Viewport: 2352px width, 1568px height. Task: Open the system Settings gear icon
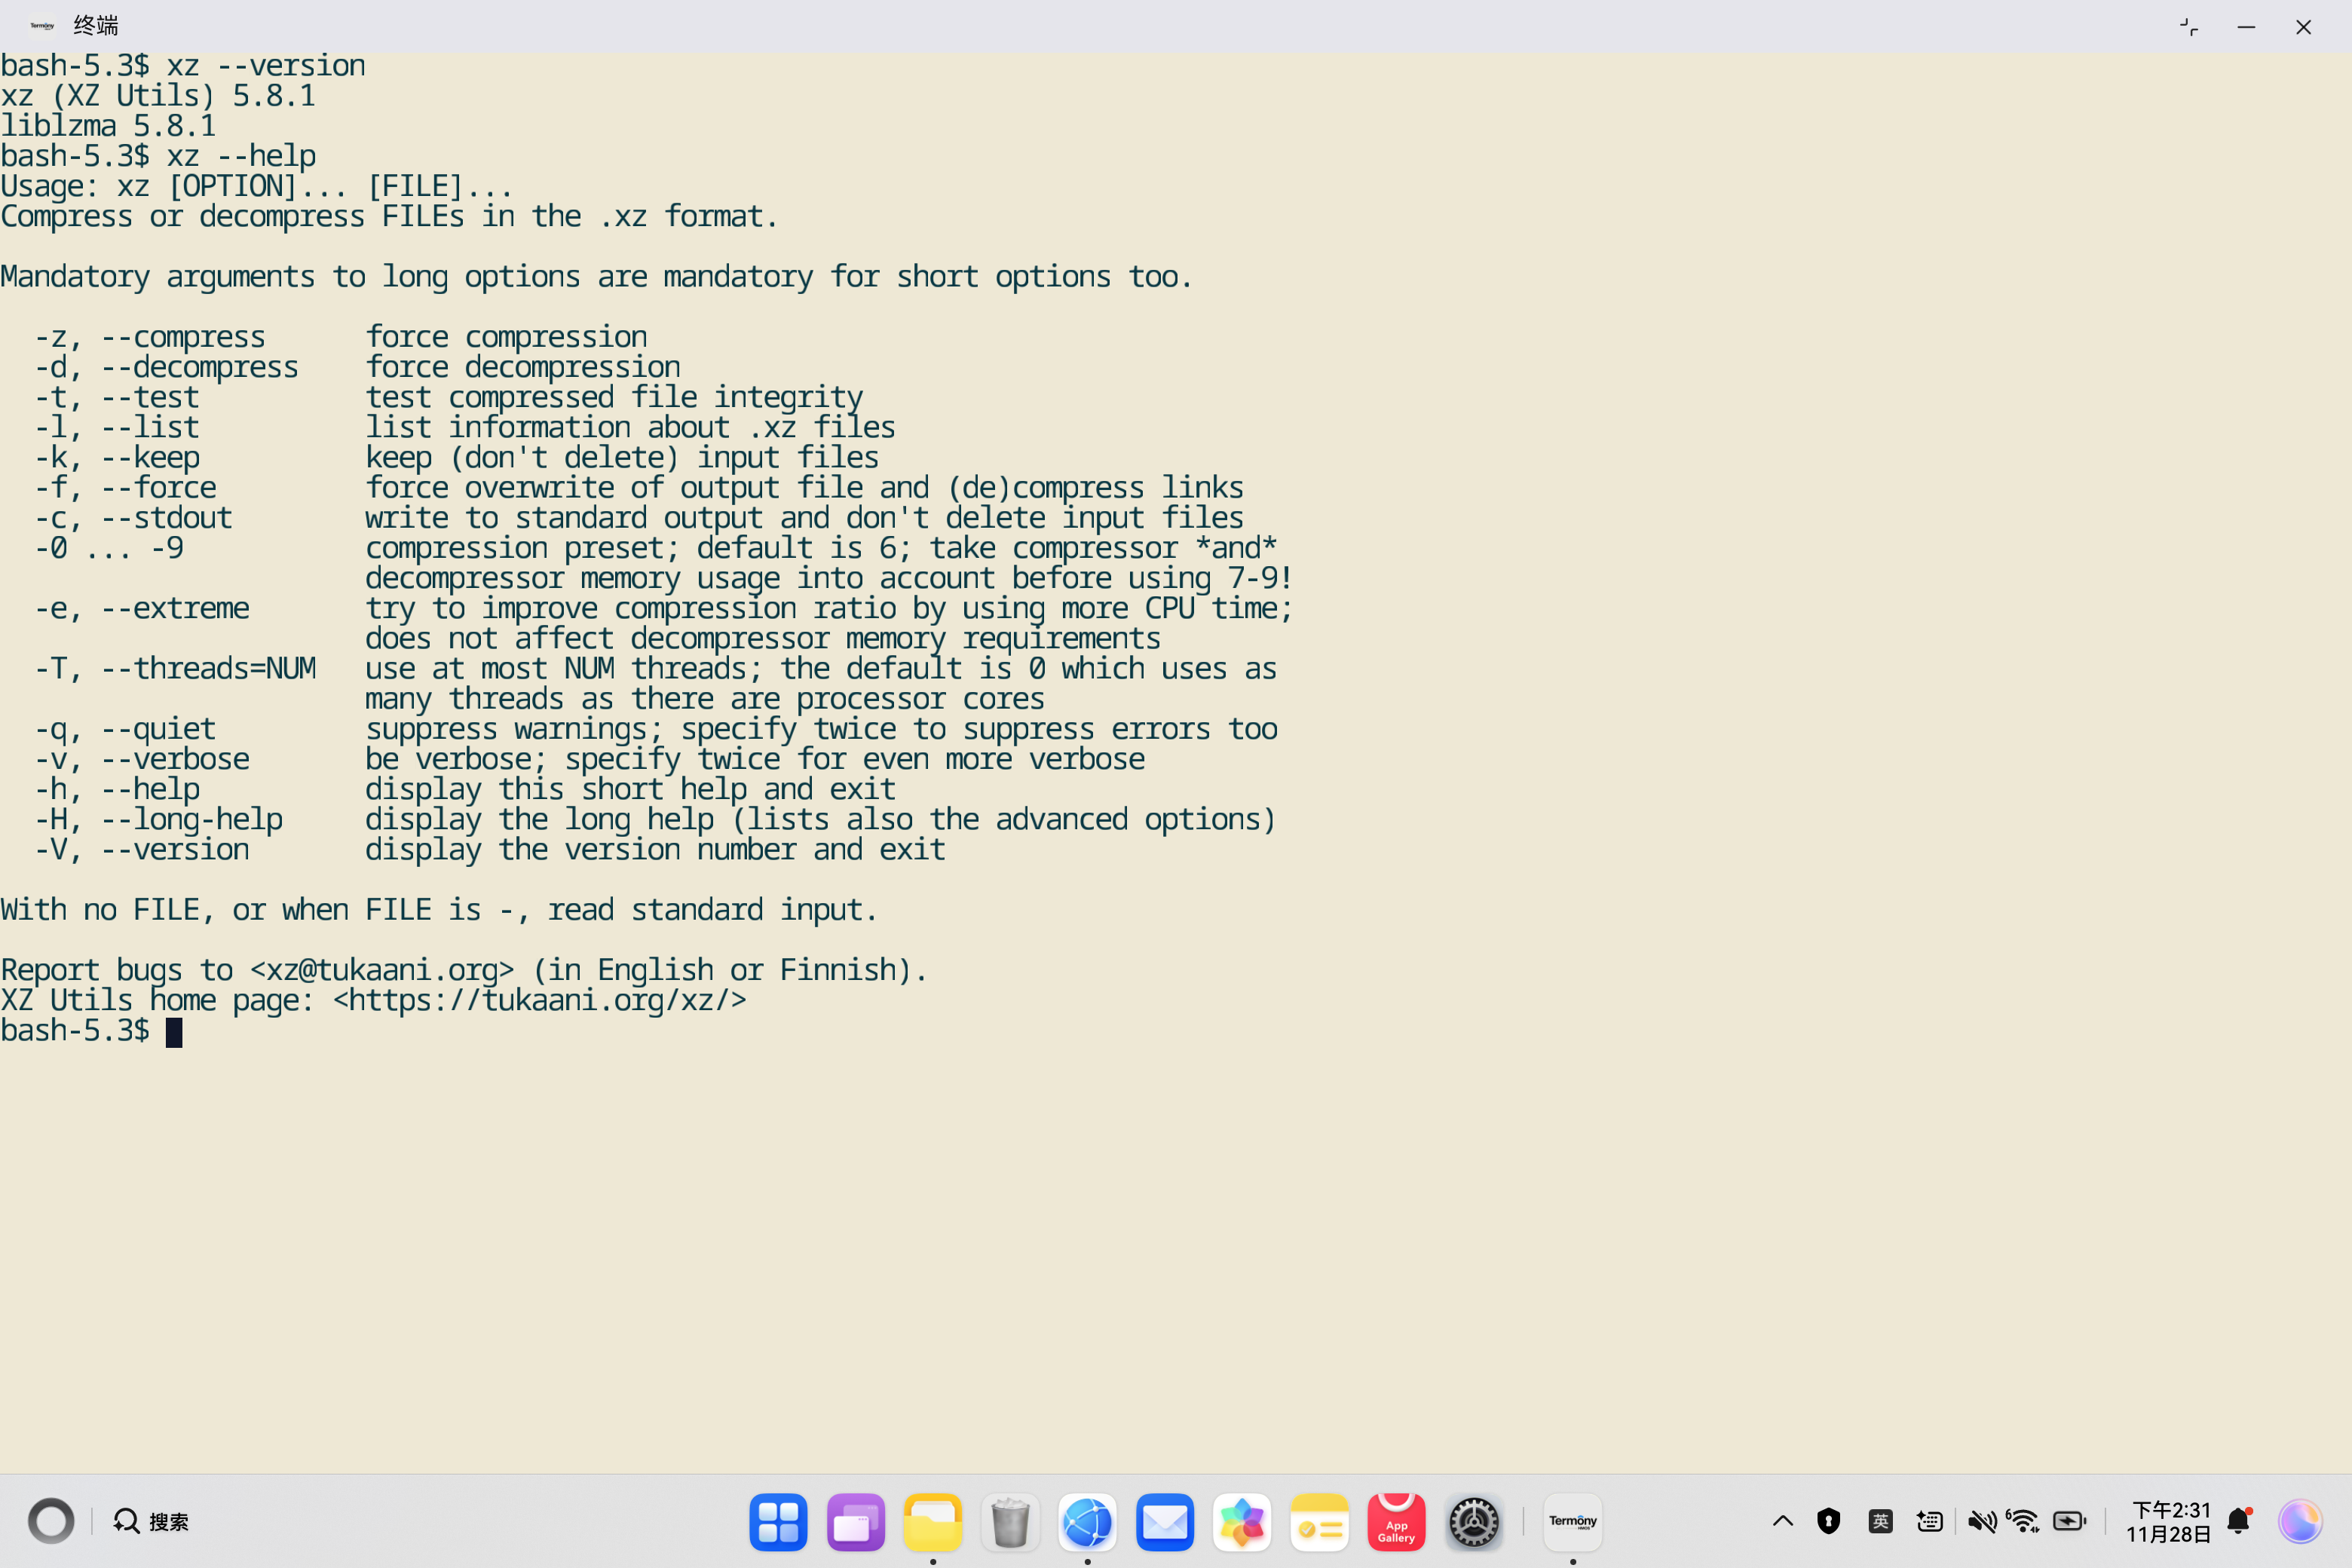click(1474, 1522)
